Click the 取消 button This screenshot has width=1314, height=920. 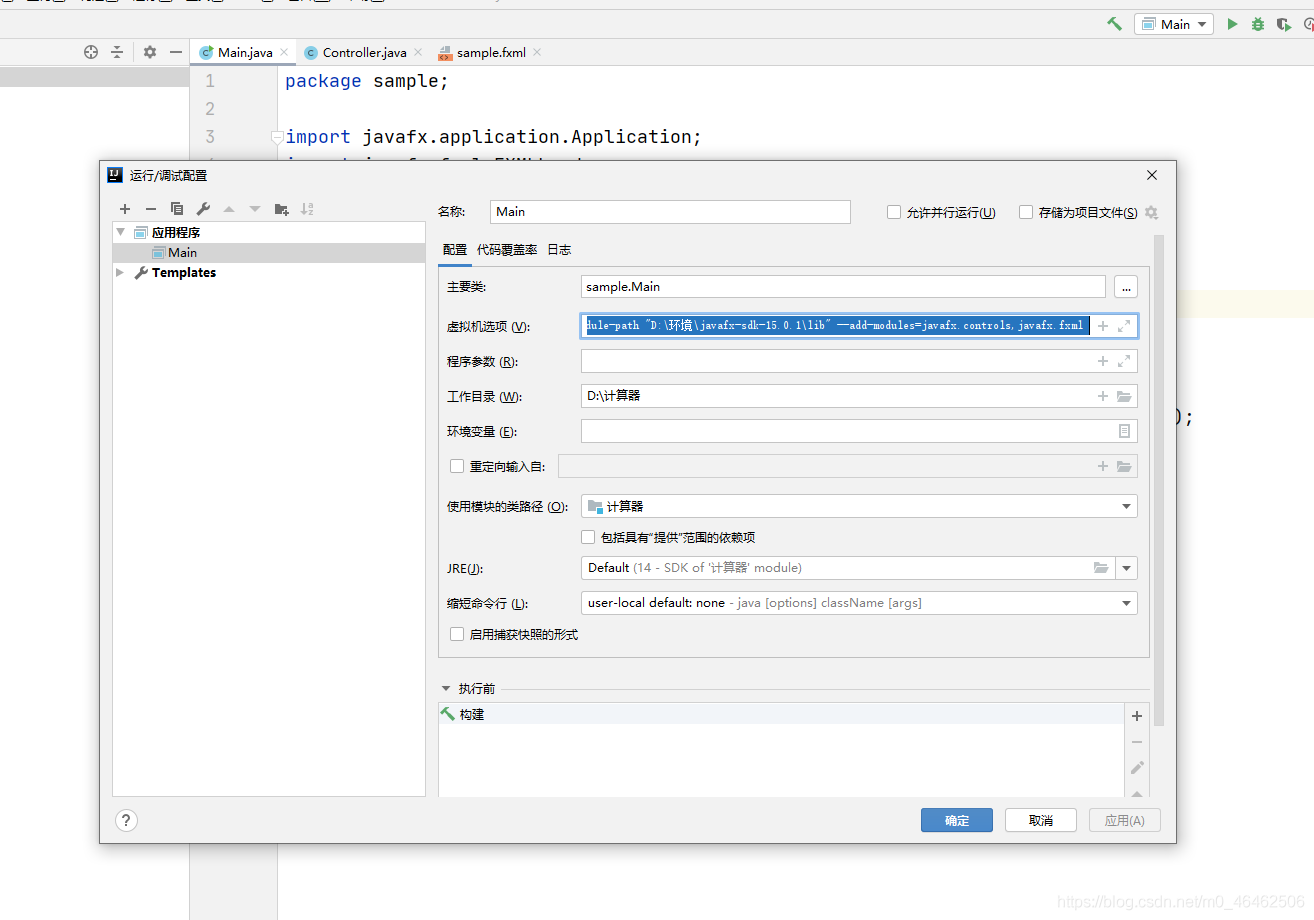click(1040, 820)
